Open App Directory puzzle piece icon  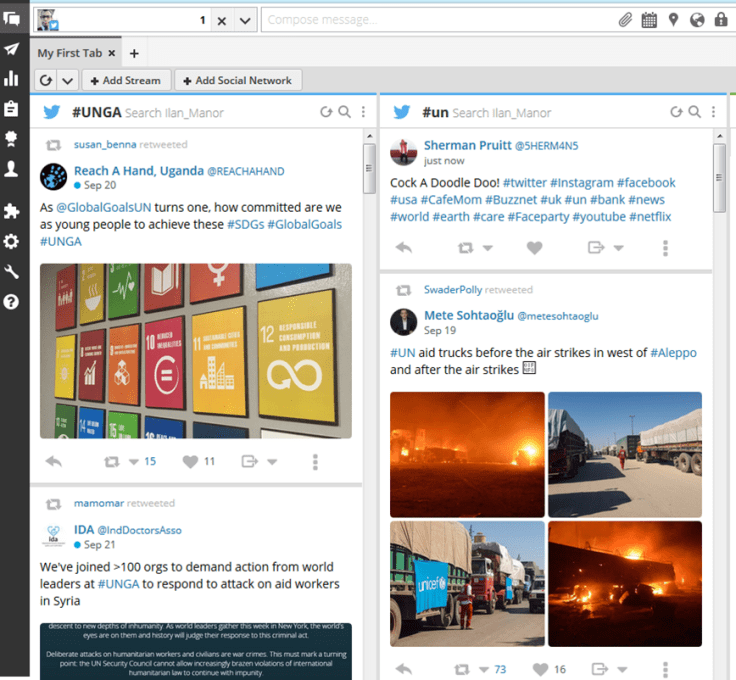pyautogui.click(x=12, y=211)
